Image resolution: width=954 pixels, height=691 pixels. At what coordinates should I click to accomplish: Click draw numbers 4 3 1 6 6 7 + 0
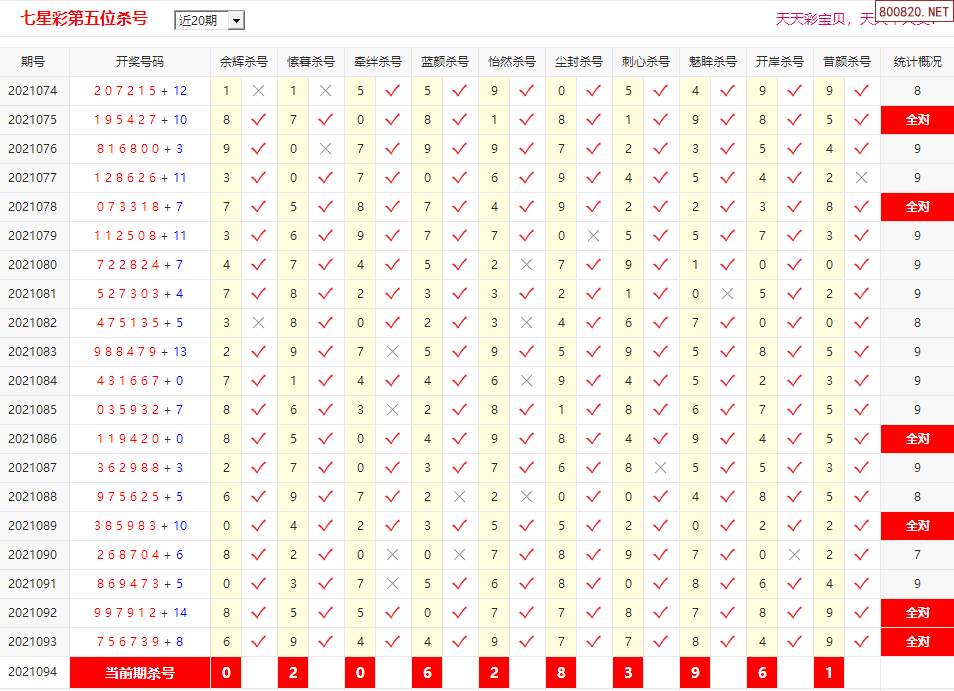click(x=140, y=381)
